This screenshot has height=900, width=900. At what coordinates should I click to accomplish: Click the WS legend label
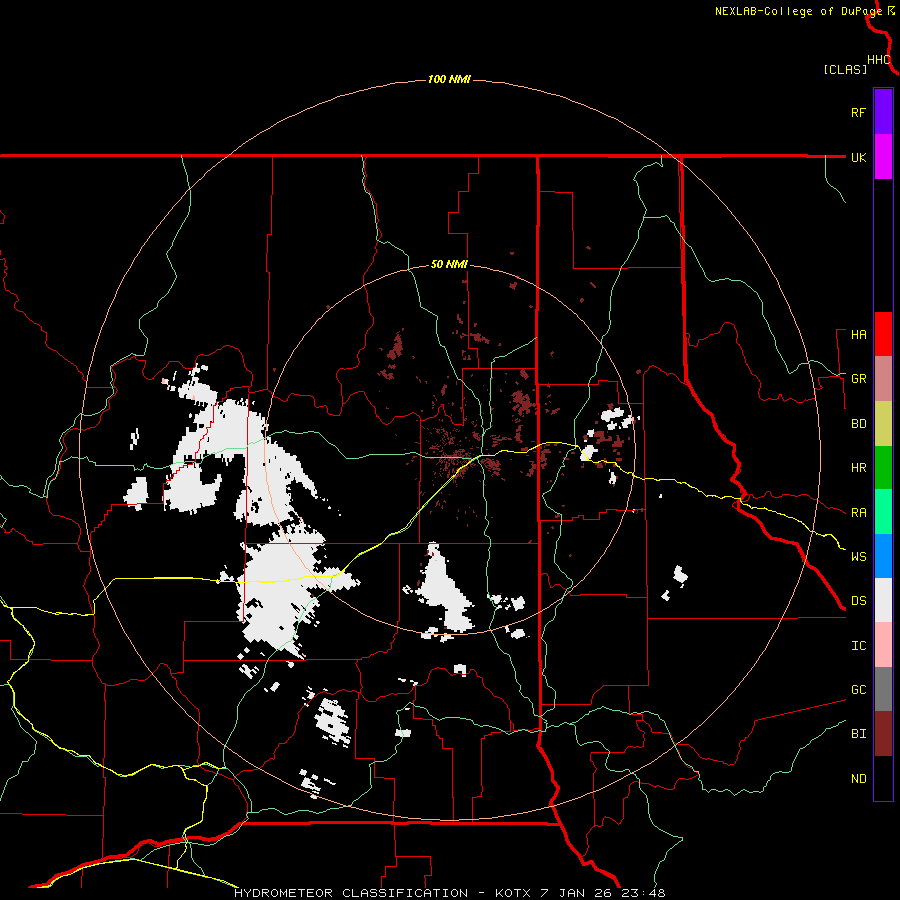[x=859, y=557]
